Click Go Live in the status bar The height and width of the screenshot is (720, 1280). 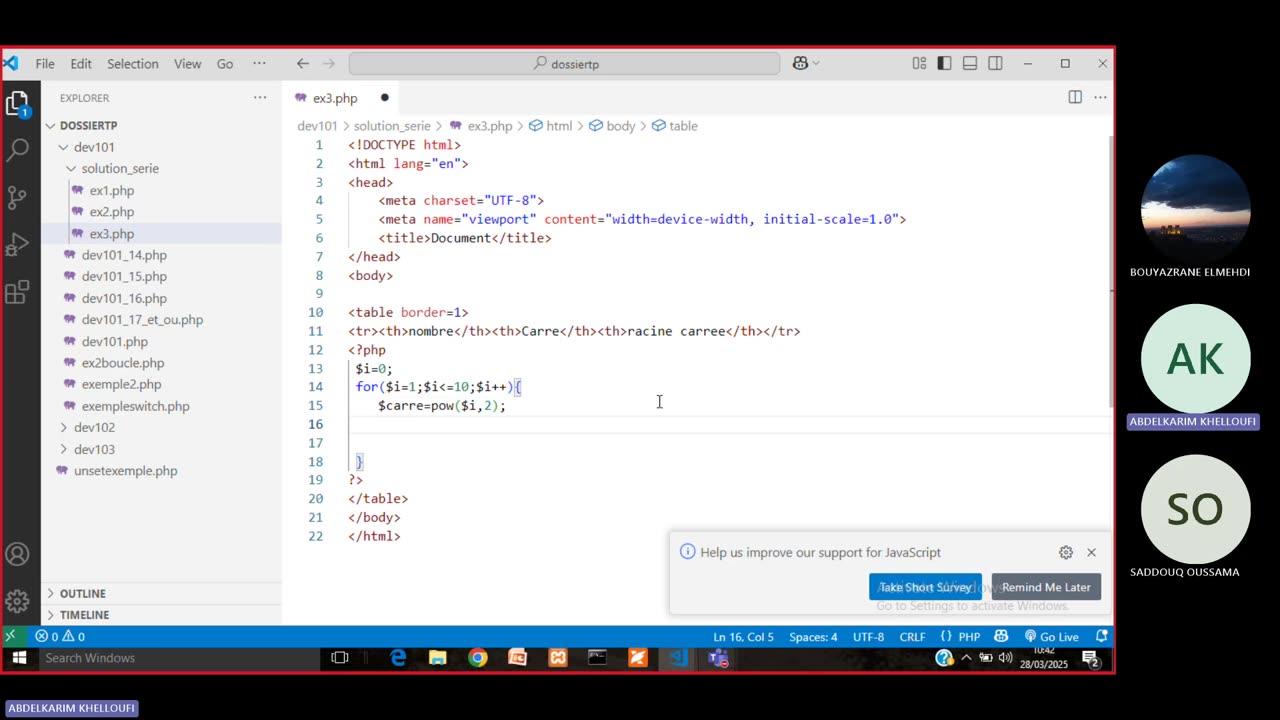coord(1051,636)
